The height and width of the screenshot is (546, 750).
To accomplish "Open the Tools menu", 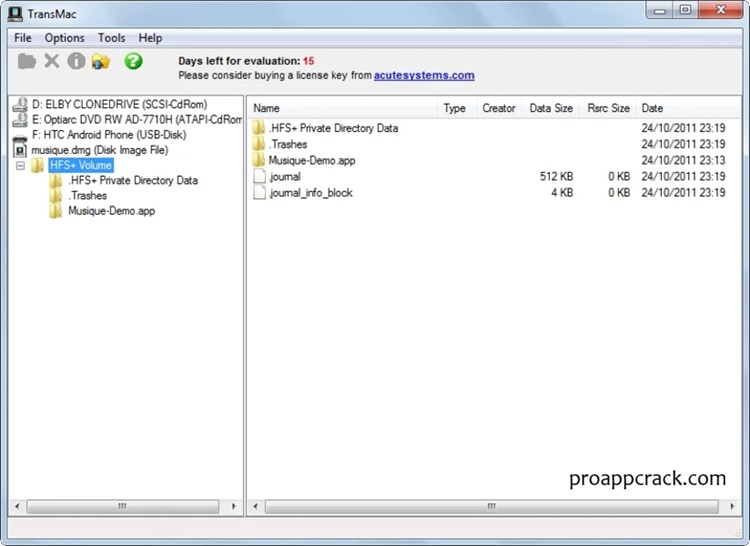I will 111,38.
